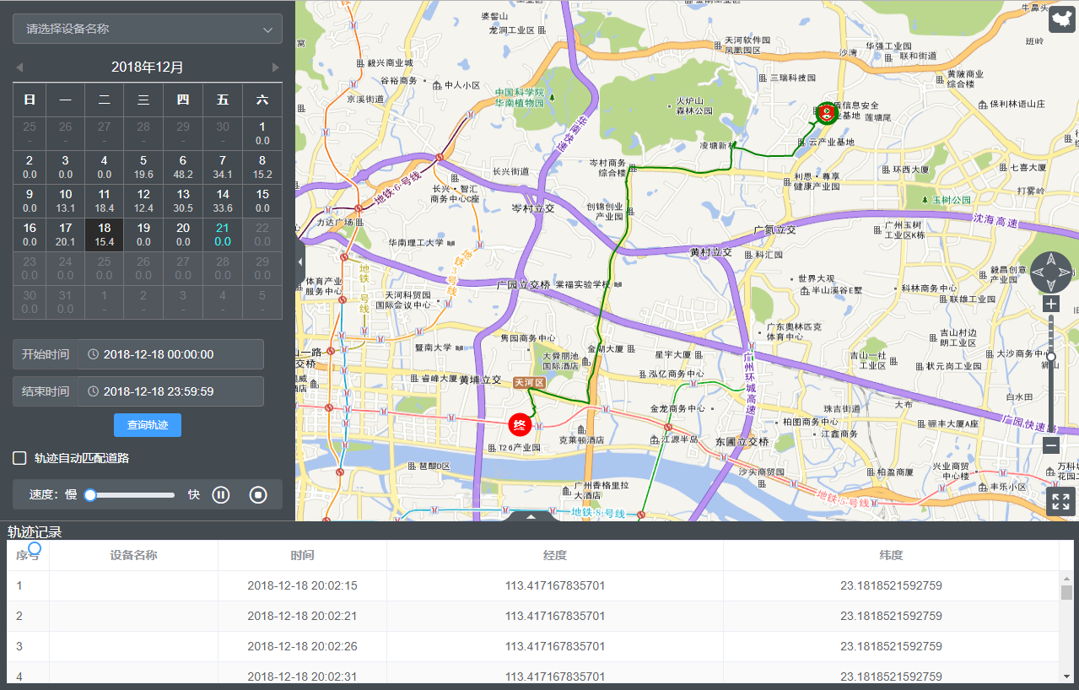Click the stop playback button
The image size is (1079, 690).
click(258, 495)
